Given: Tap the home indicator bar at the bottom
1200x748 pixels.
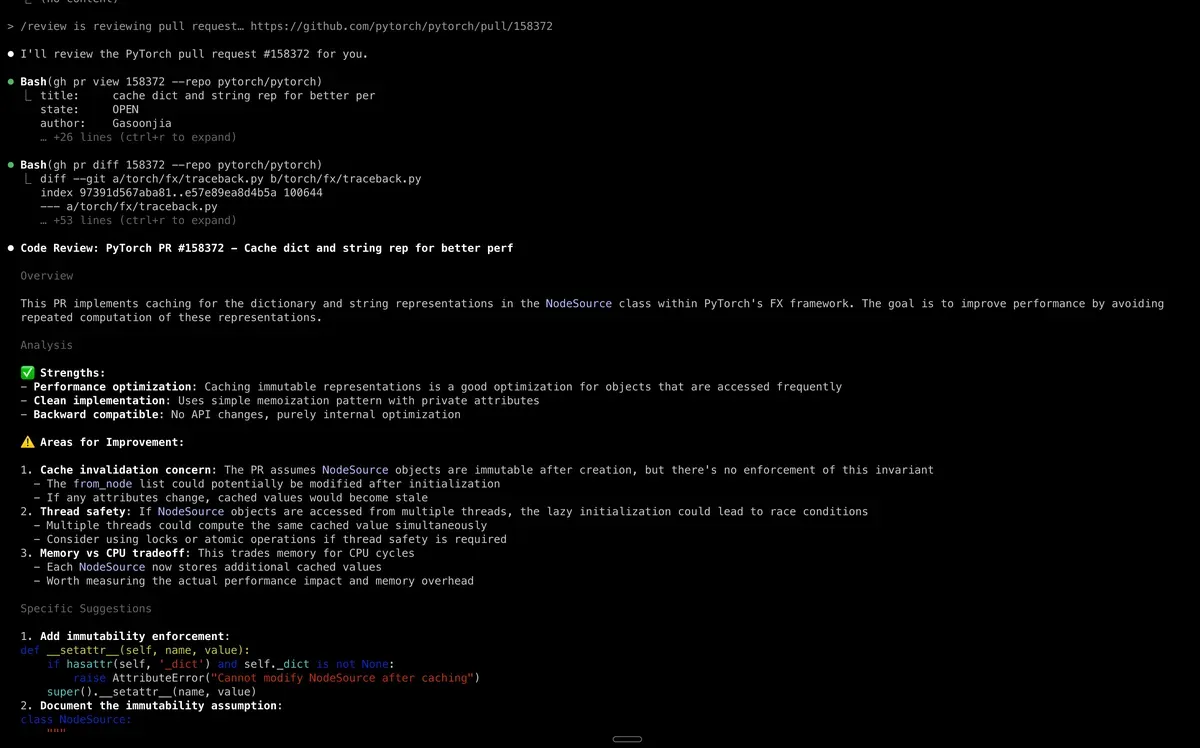Looking at the screenshot, I should pos(626,739).
